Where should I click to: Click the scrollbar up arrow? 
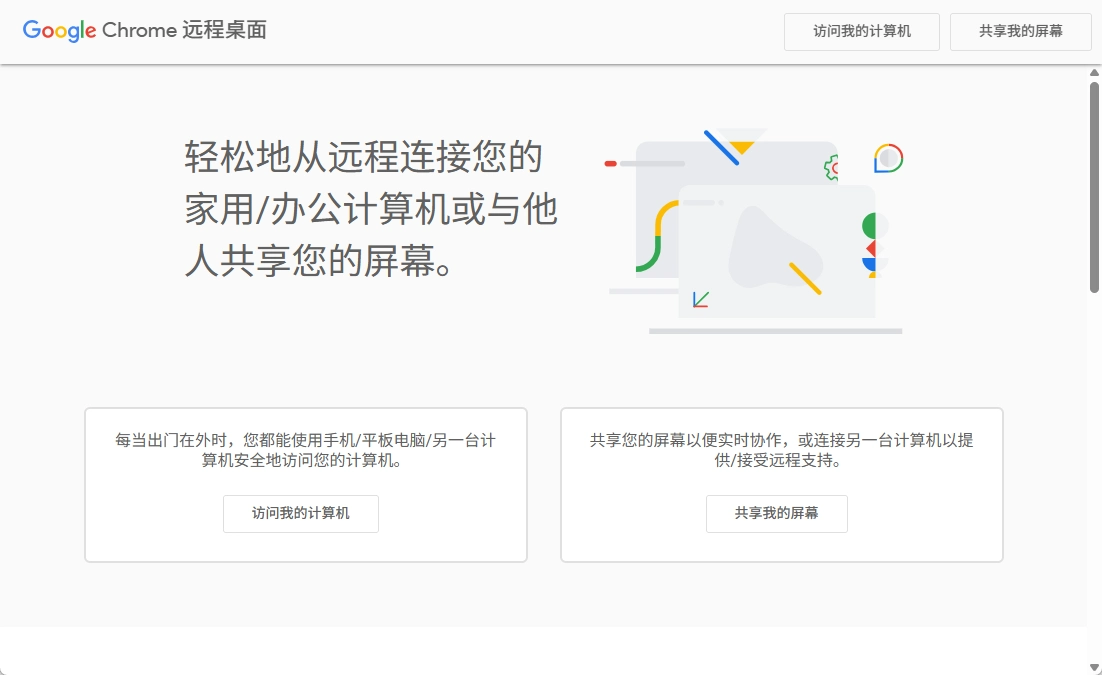[x=1094, y=72]
